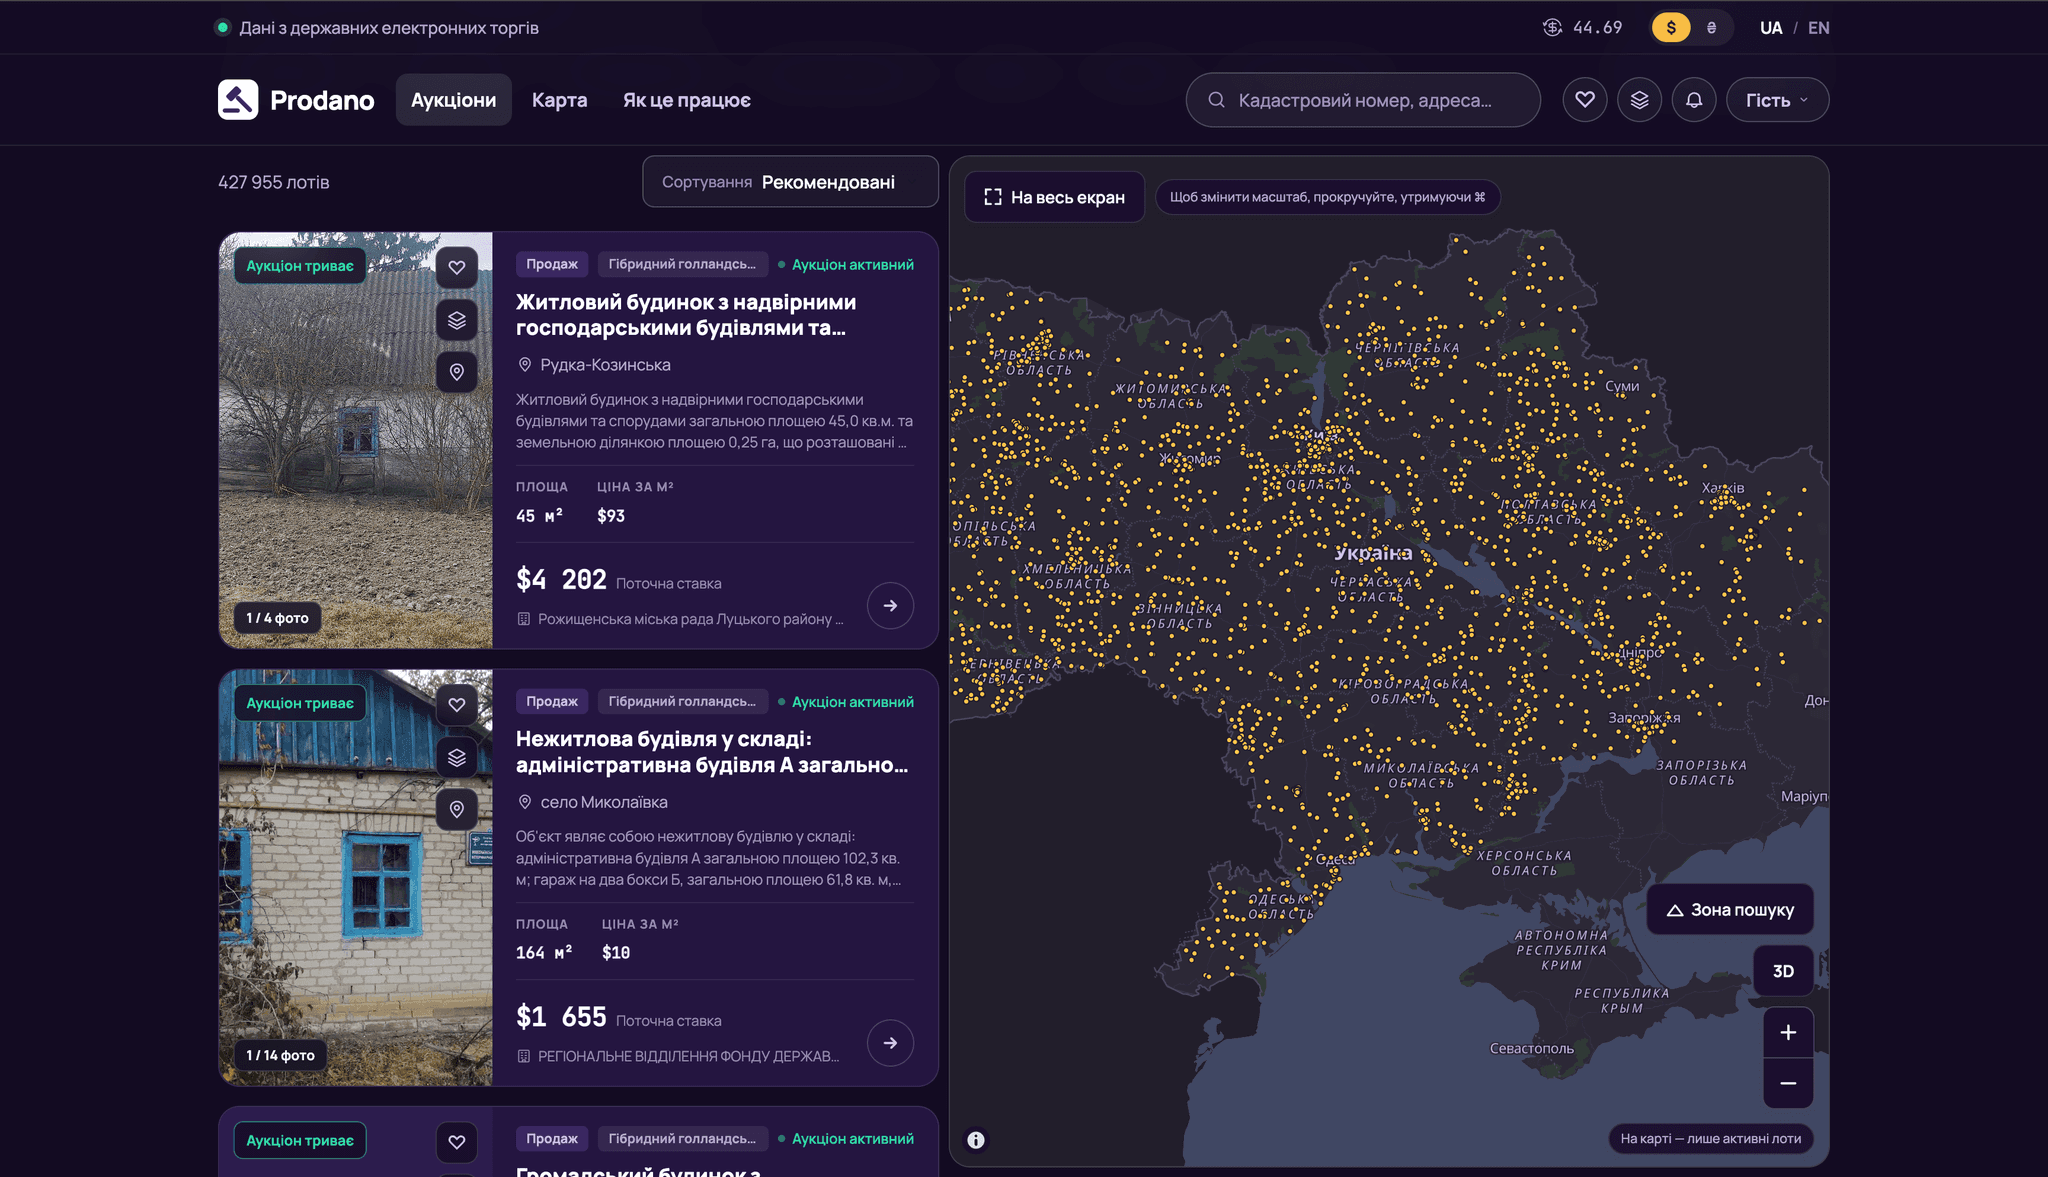The height and width of the screenshot is (1177, 2048).
Task: Add Нежитлова будівля lot to compare stack
Action: pyautogui.click(x=457, y=757)
